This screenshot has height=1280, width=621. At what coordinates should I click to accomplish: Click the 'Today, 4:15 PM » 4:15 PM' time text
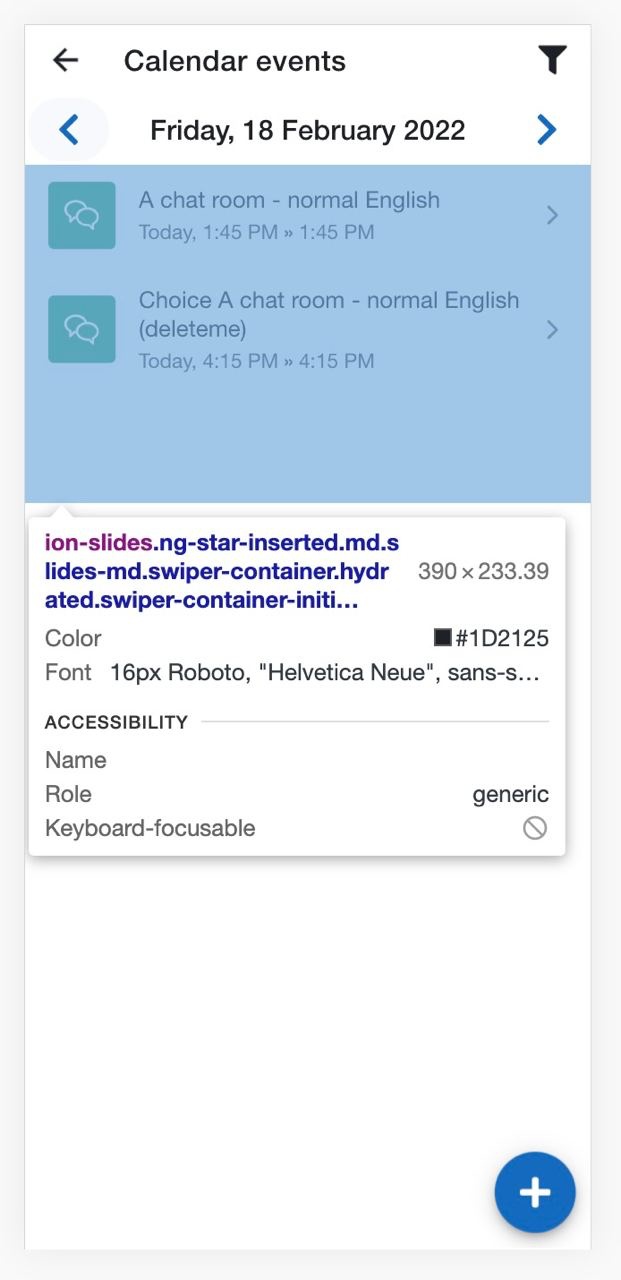(x=257, y=361)
